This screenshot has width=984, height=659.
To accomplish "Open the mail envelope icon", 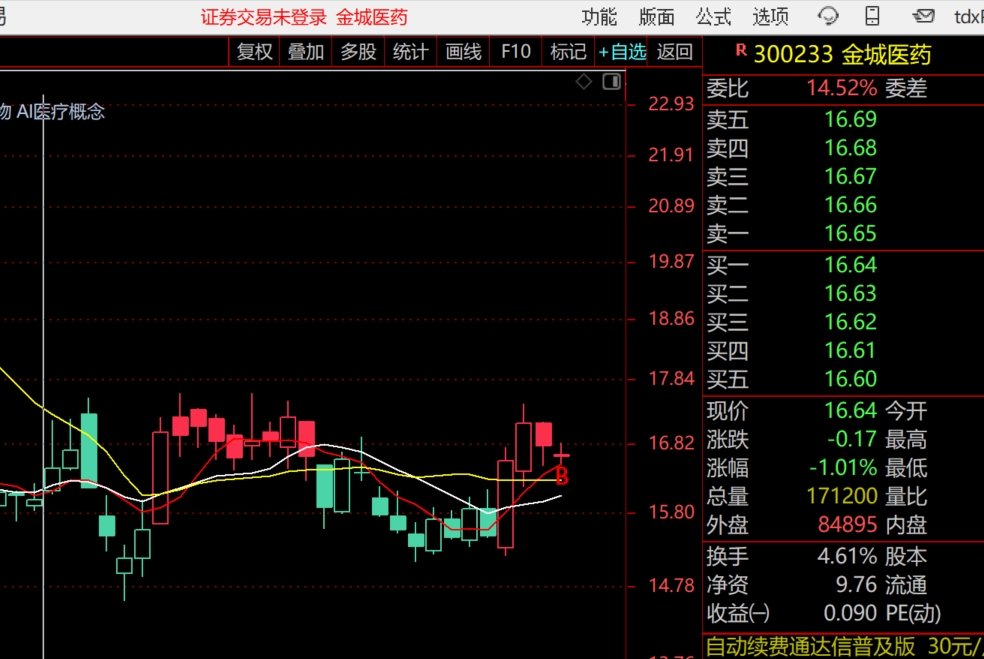I will pos(923,16).
